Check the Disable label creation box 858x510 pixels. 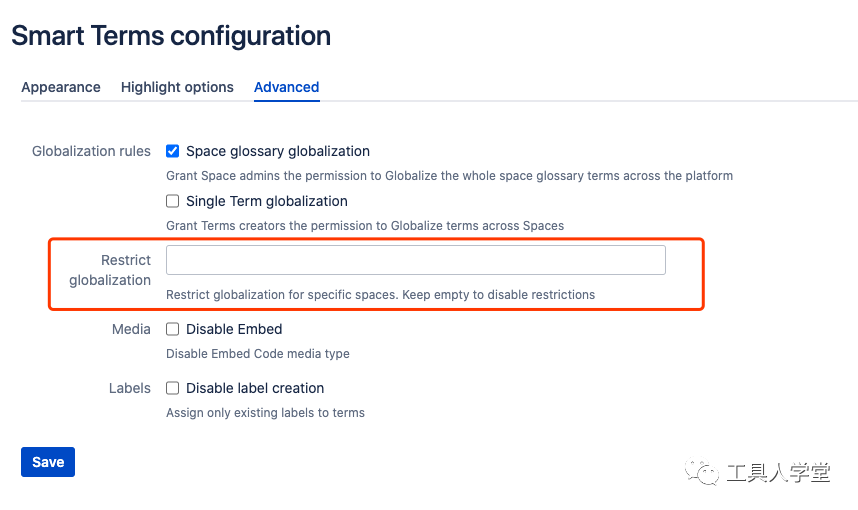(x=173, y=388)
